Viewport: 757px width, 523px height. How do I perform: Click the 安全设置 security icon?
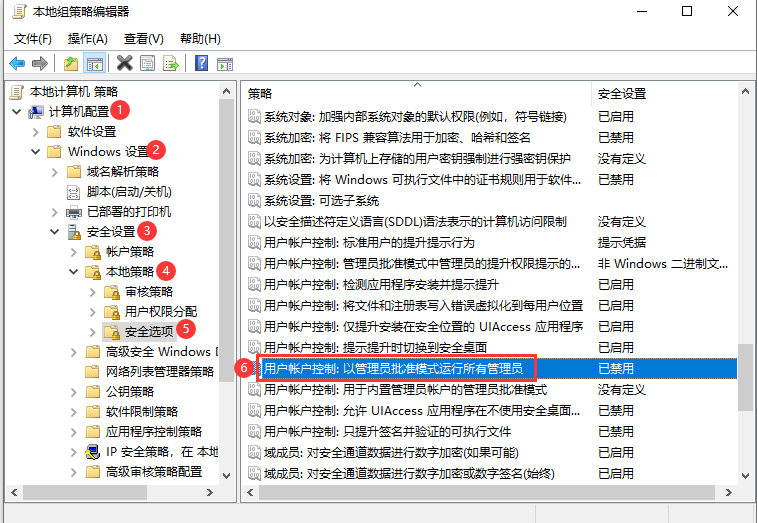[74, 232]
